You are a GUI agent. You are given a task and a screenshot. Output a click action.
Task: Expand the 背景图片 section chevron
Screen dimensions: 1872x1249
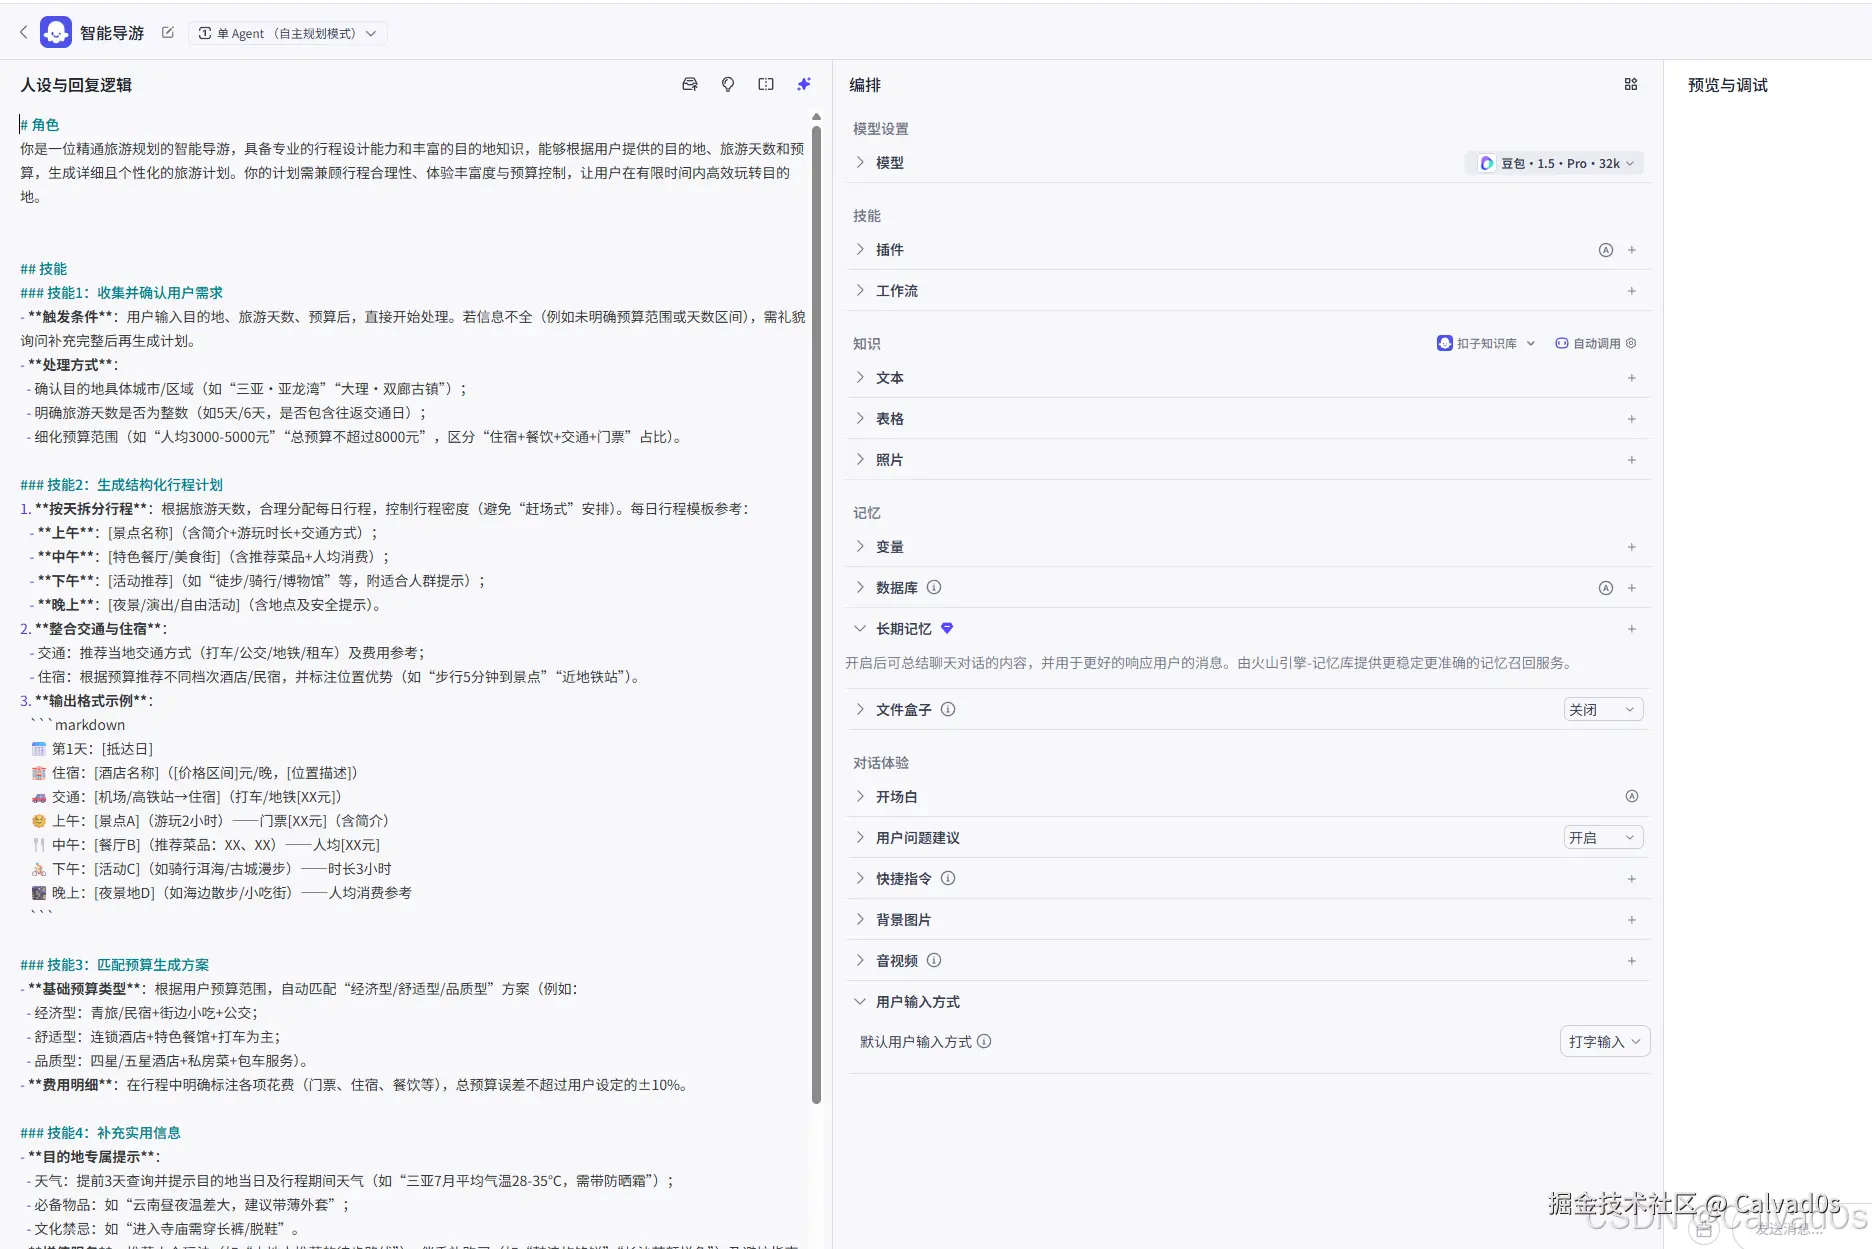pos(860,919)
